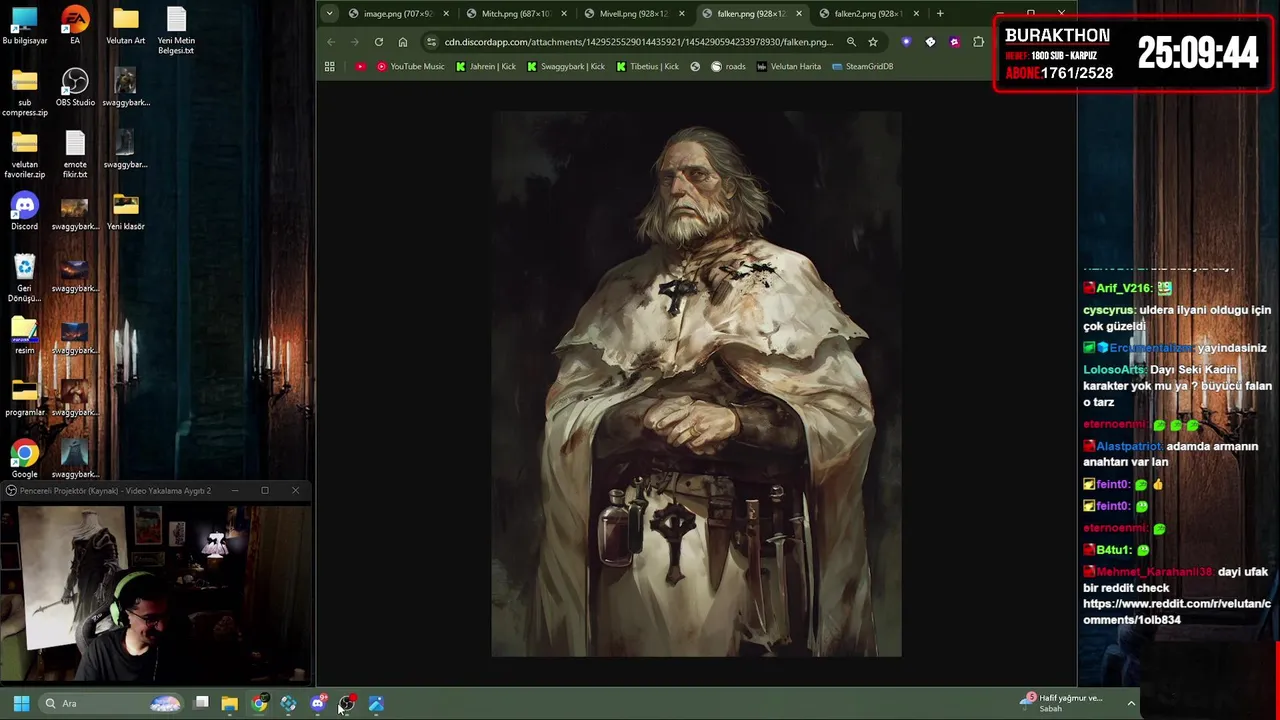This screenshot has height=720, width=1280.
Task: Open the programlar folder
Action: (25, 398)
